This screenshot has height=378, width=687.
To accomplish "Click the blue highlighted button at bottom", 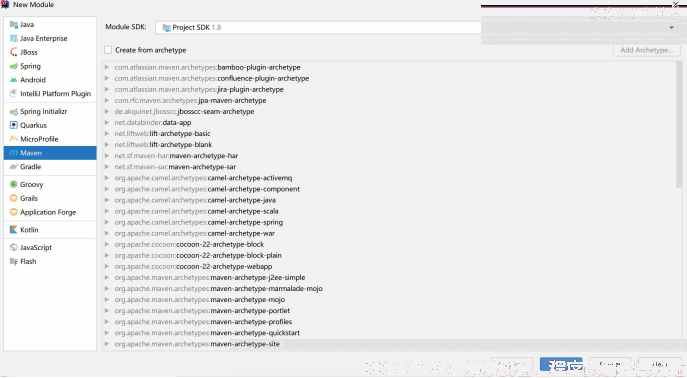I will (561, 364).
